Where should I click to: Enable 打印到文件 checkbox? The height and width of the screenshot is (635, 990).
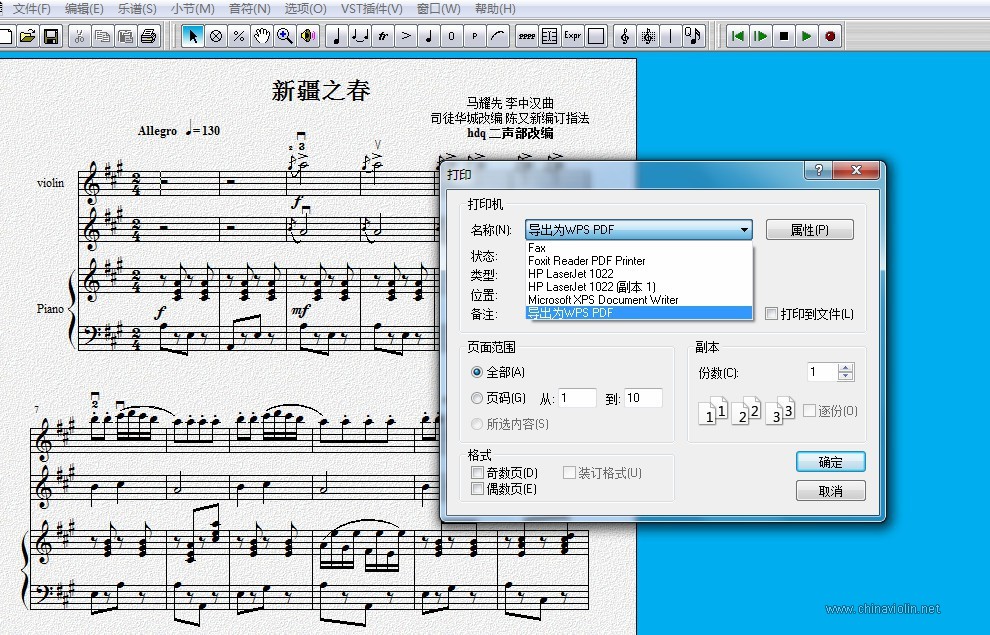[771, 314]
